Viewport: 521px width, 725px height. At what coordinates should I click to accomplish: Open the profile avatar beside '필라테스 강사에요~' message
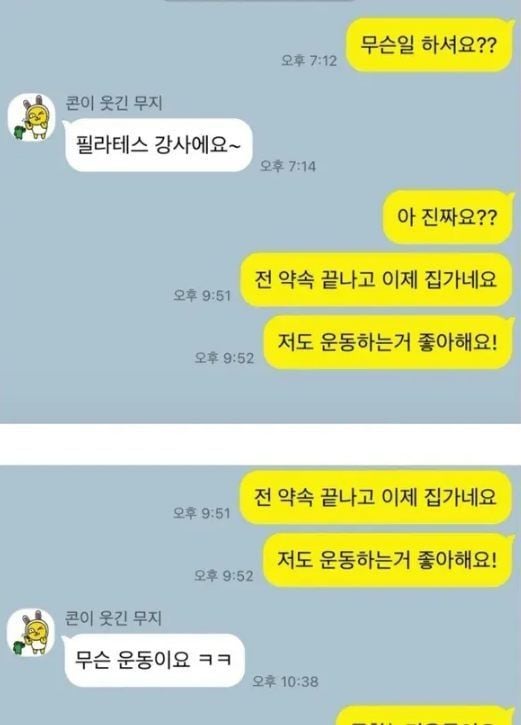pos(31,117)
